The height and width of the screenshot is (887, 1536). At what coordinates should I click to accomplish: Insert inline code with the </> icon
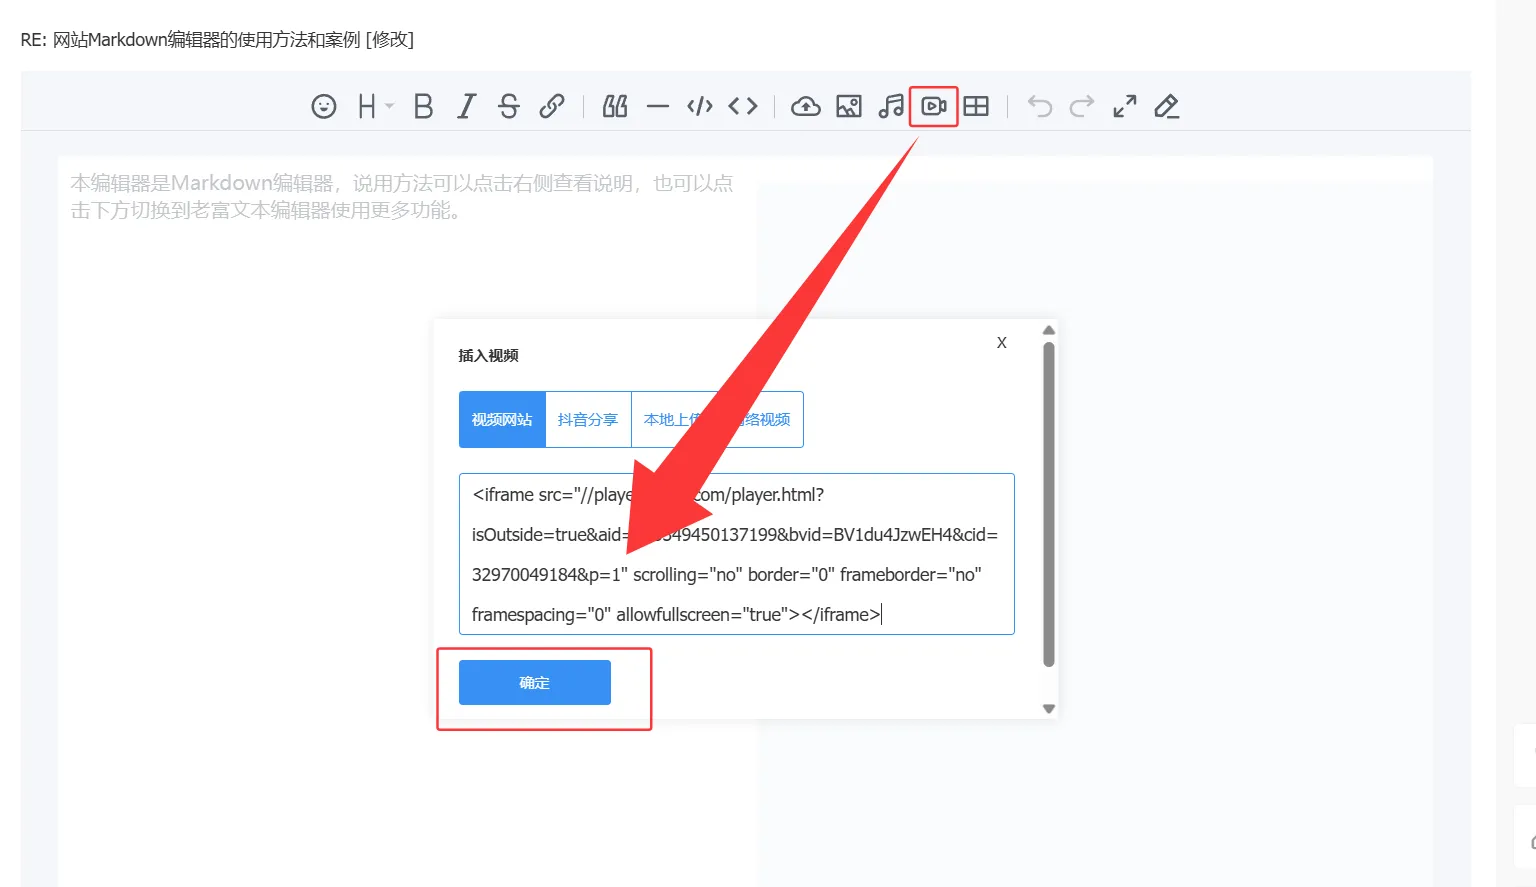700,106
